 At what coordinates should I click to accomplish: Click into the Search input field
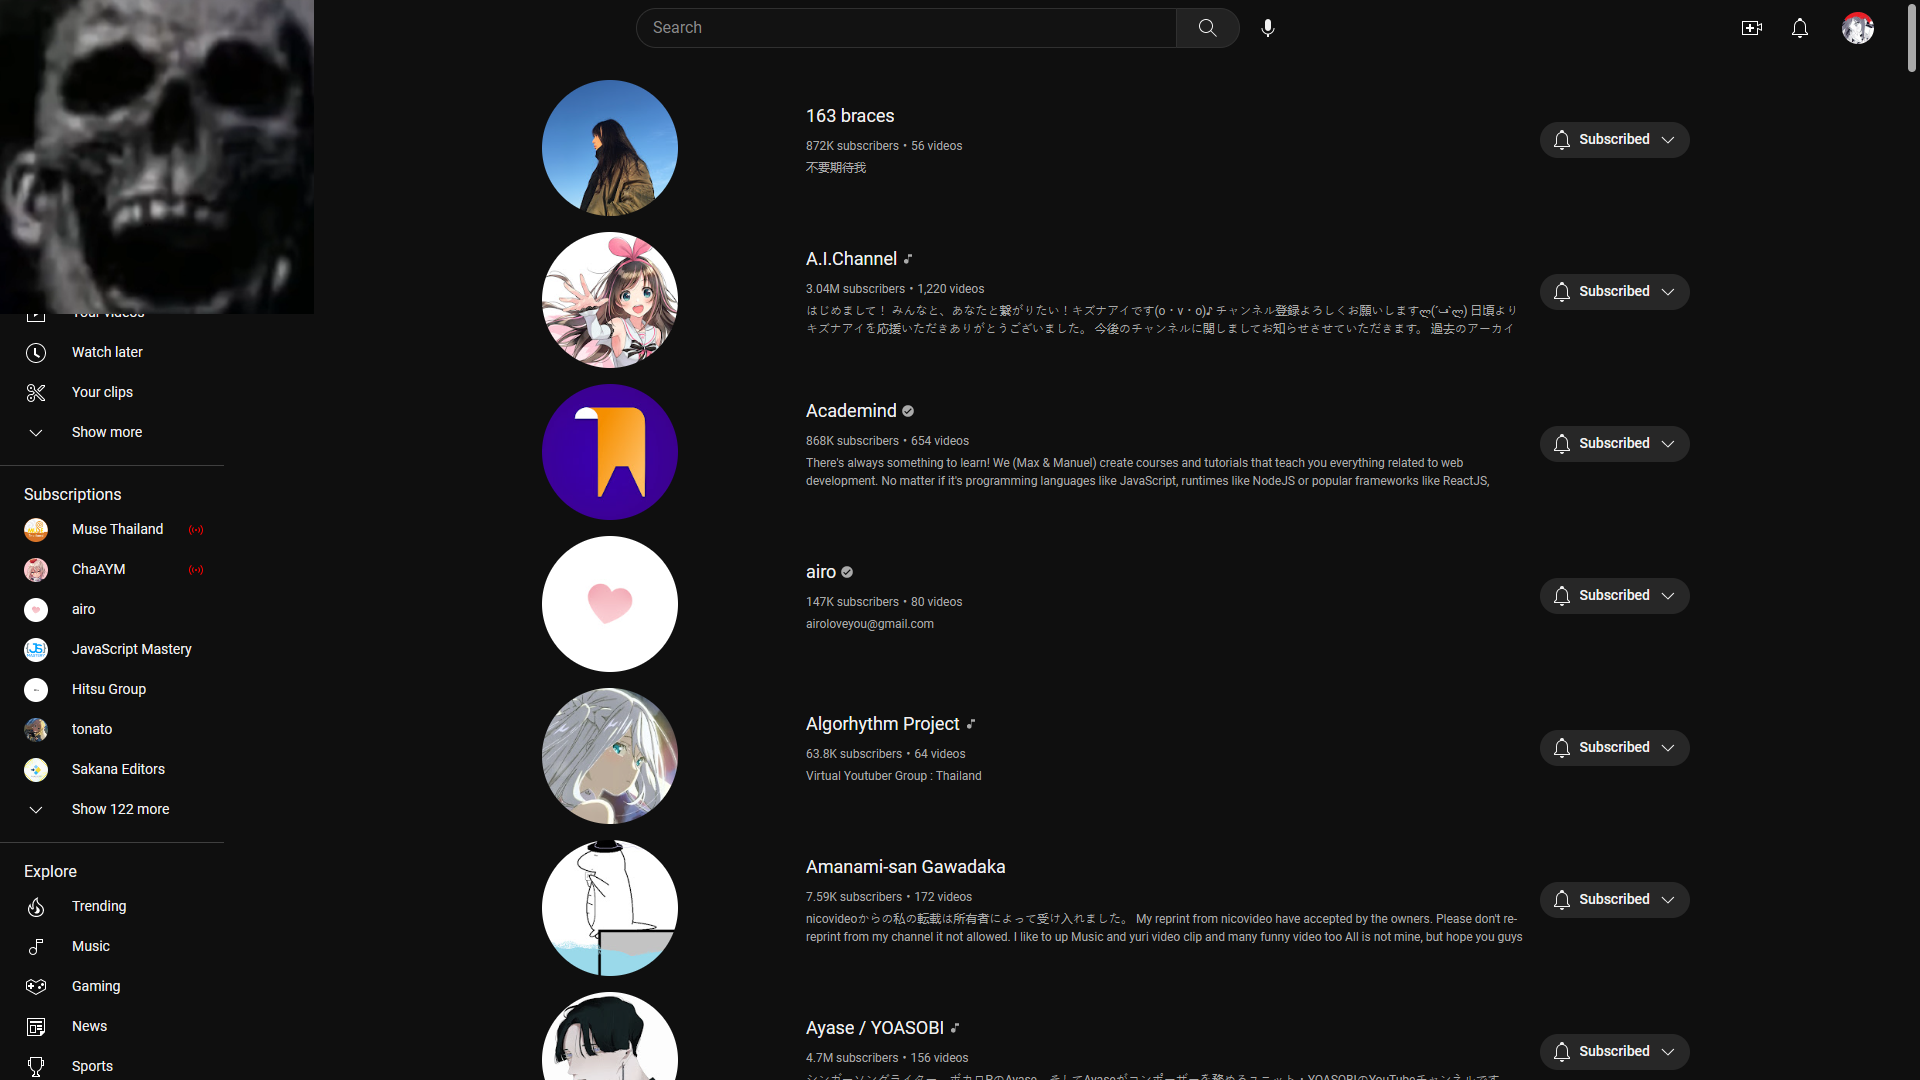tap(905, 28)
